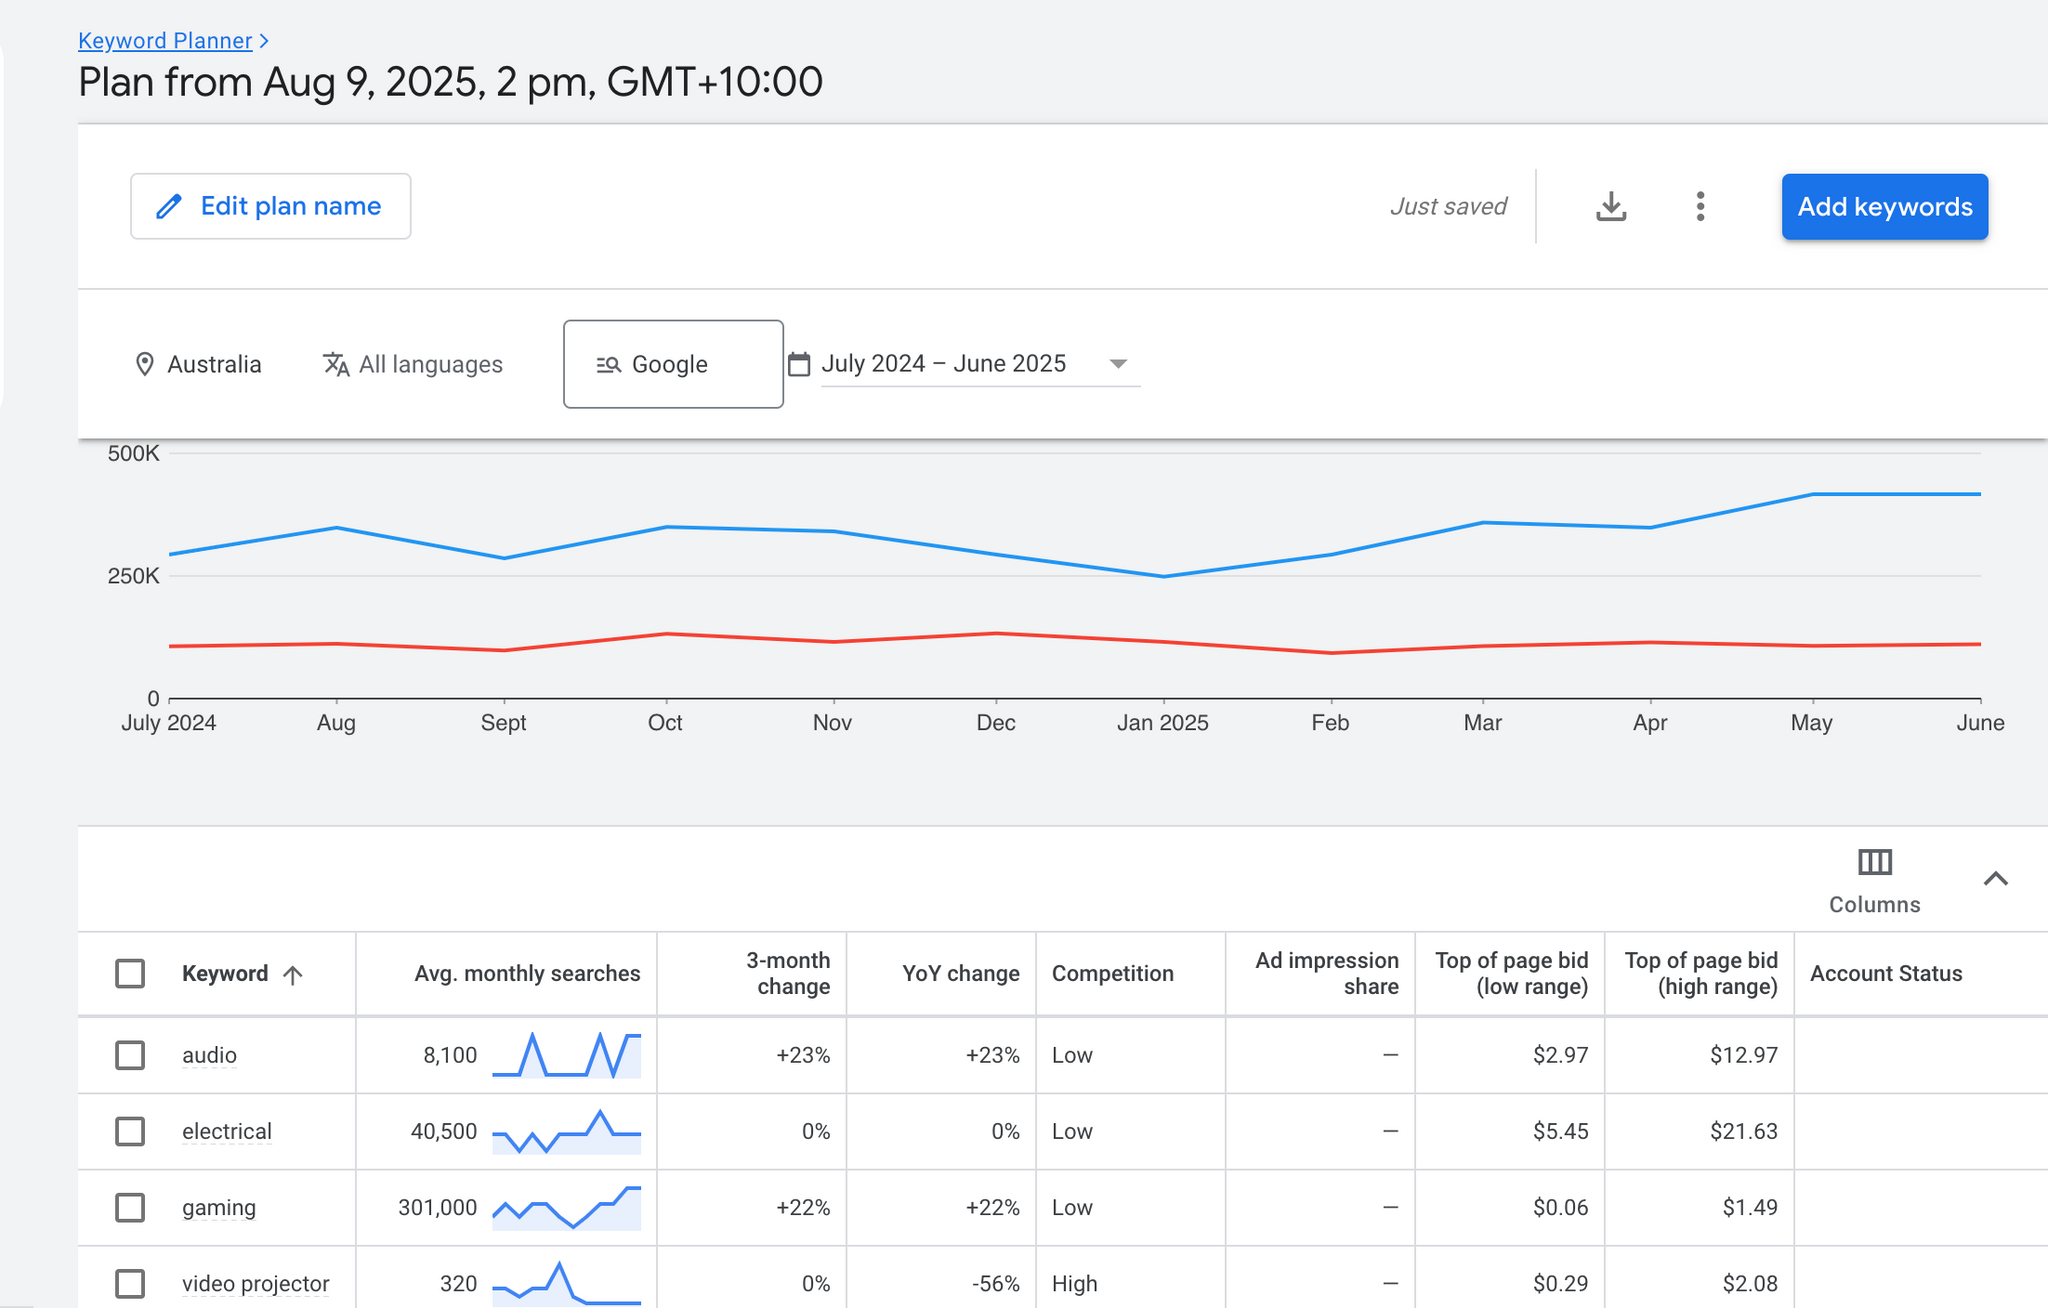Sort by the Competition column header

click(x=1112, y=973)
